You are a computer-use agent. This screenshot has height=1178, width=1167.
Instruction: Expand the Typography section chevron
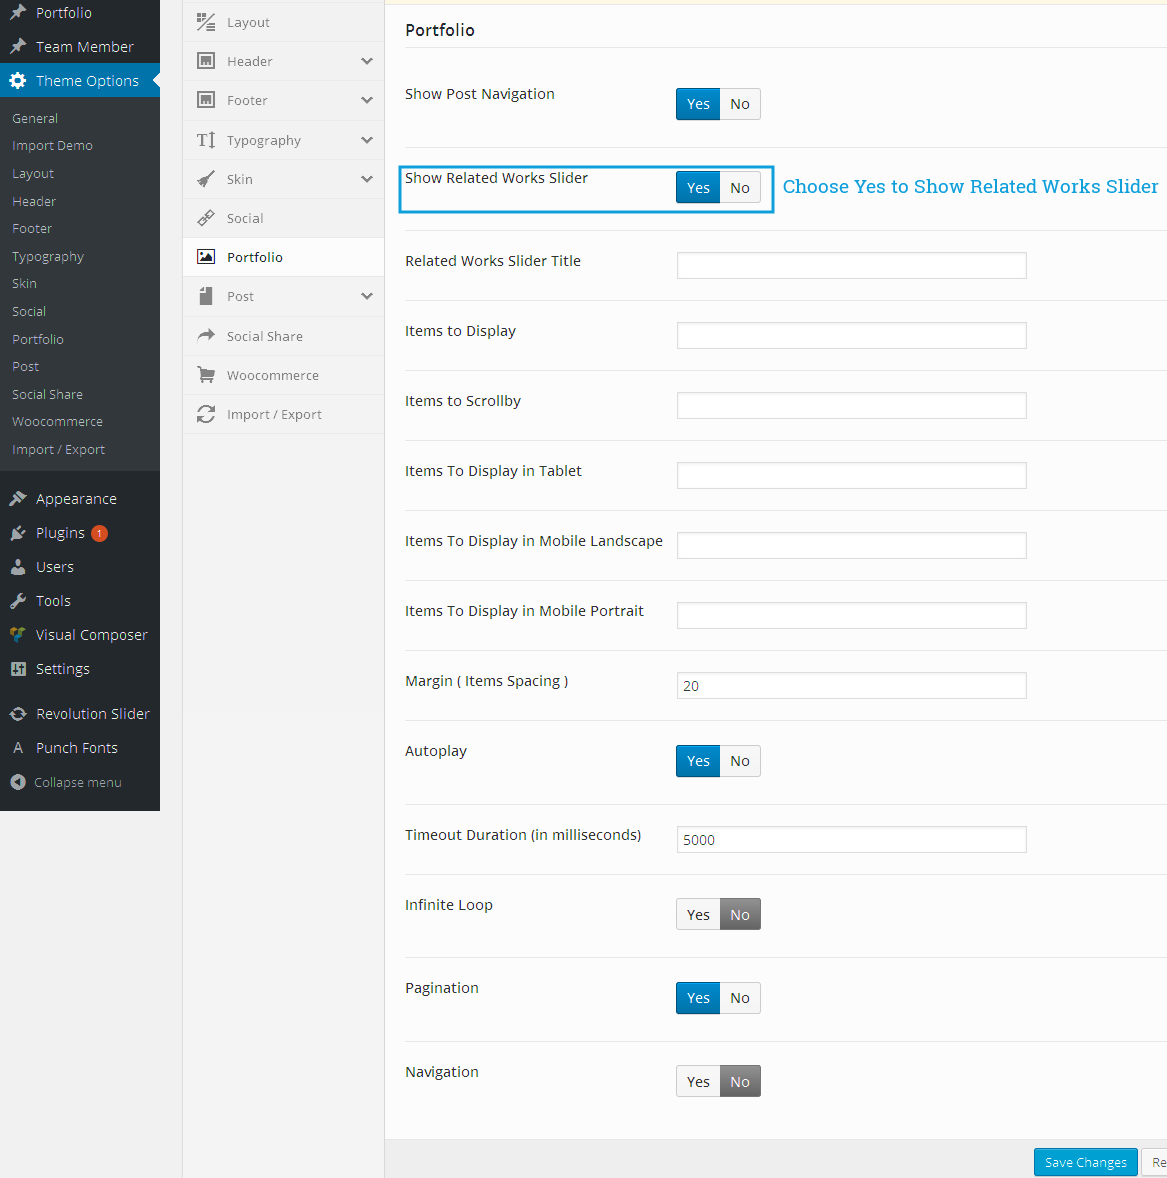[367, 140]
